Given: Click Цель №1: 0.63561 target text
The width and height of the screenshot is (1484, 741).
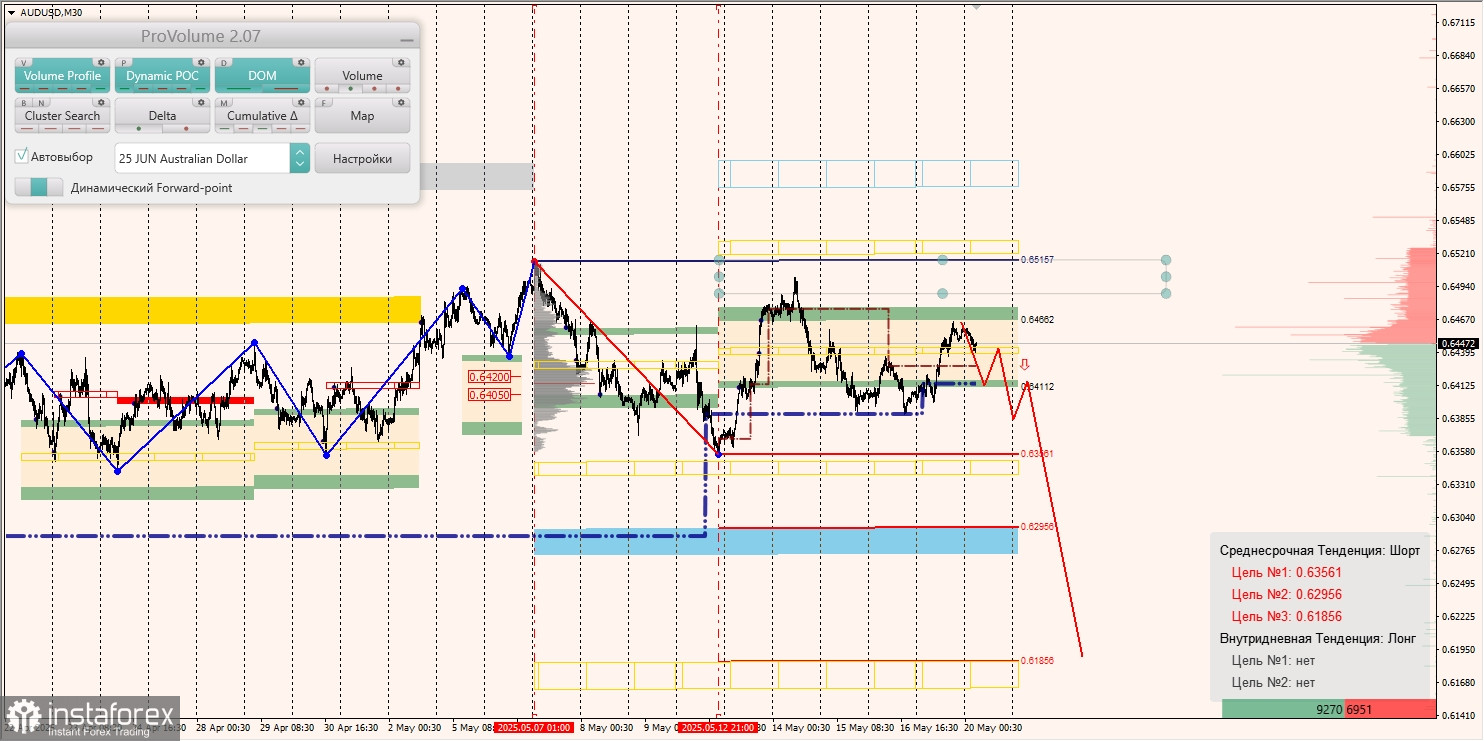Looking at the screenshot, I should click(1286, 573).
